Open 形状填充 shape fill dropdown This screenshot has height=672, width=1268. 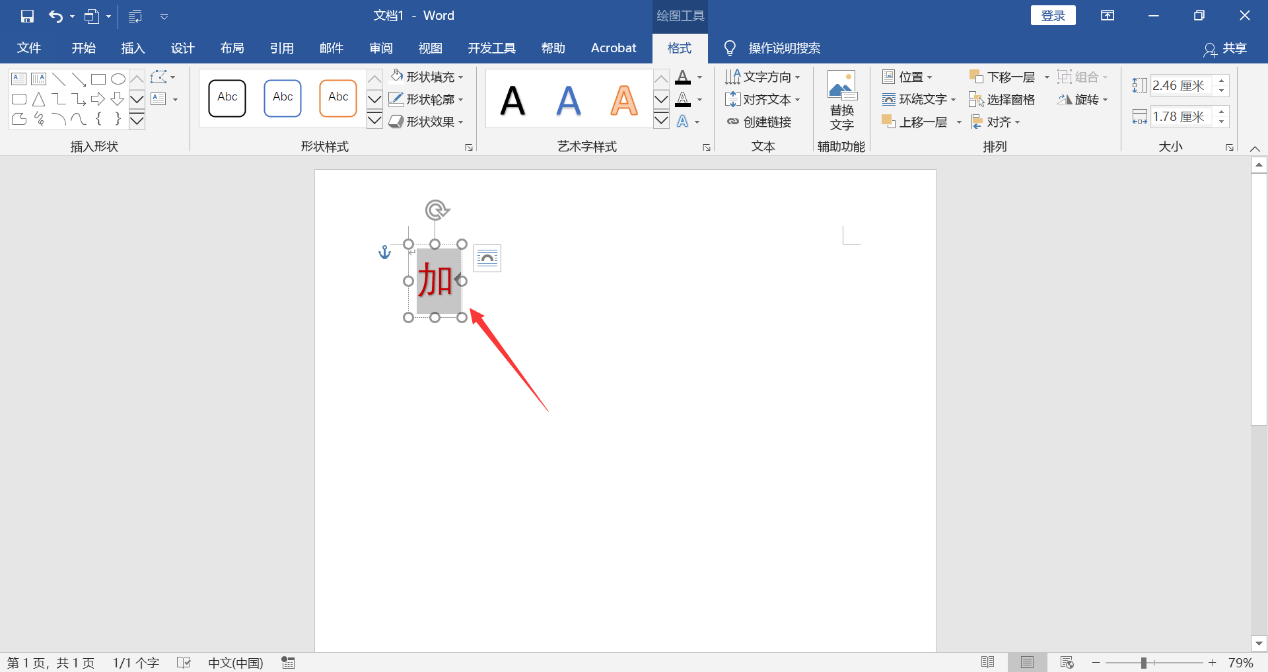427,77
